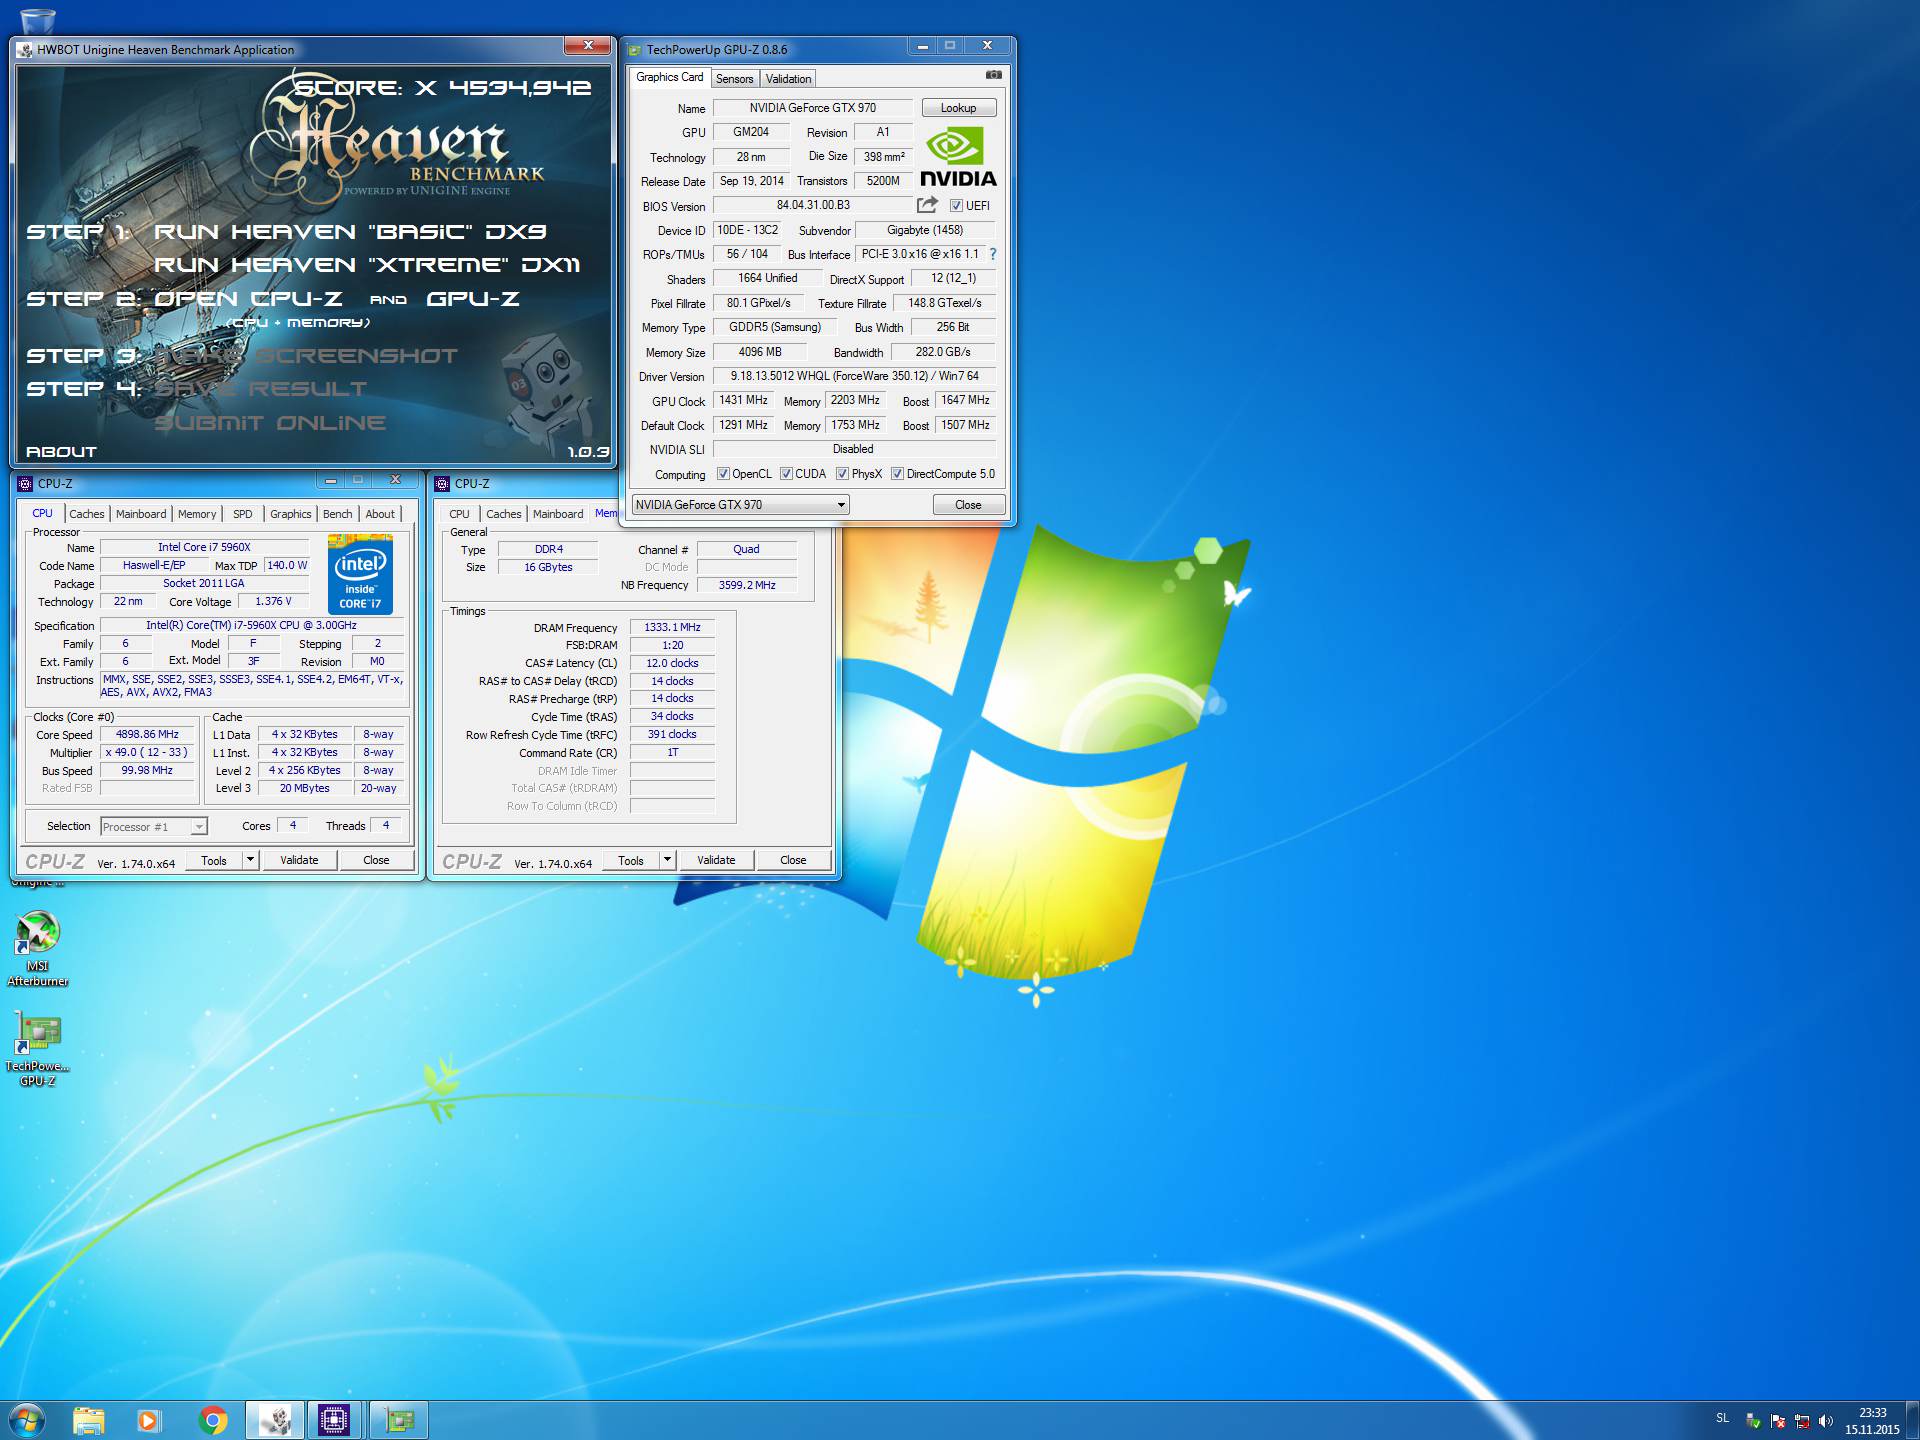Click the SL language indicator in the taskbar
1920x1440 pixels.
tap(1722, 1418)
